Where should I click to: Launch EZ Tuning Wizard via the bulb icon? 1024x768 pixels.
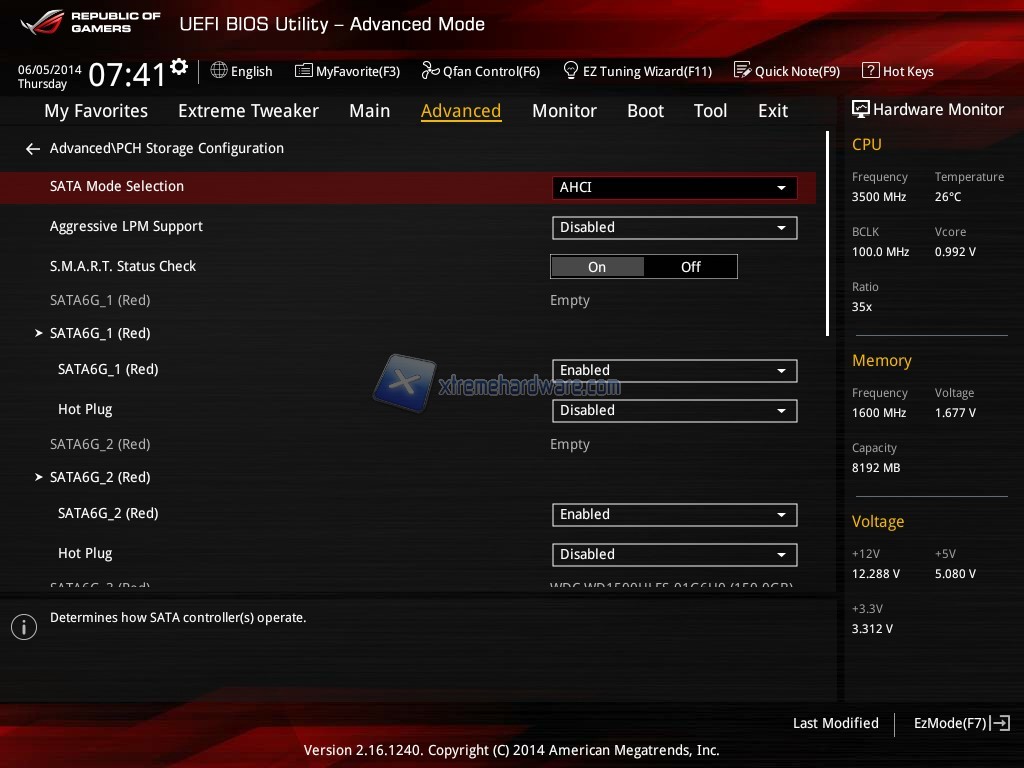pyautogui.click(x=571, y=71)
